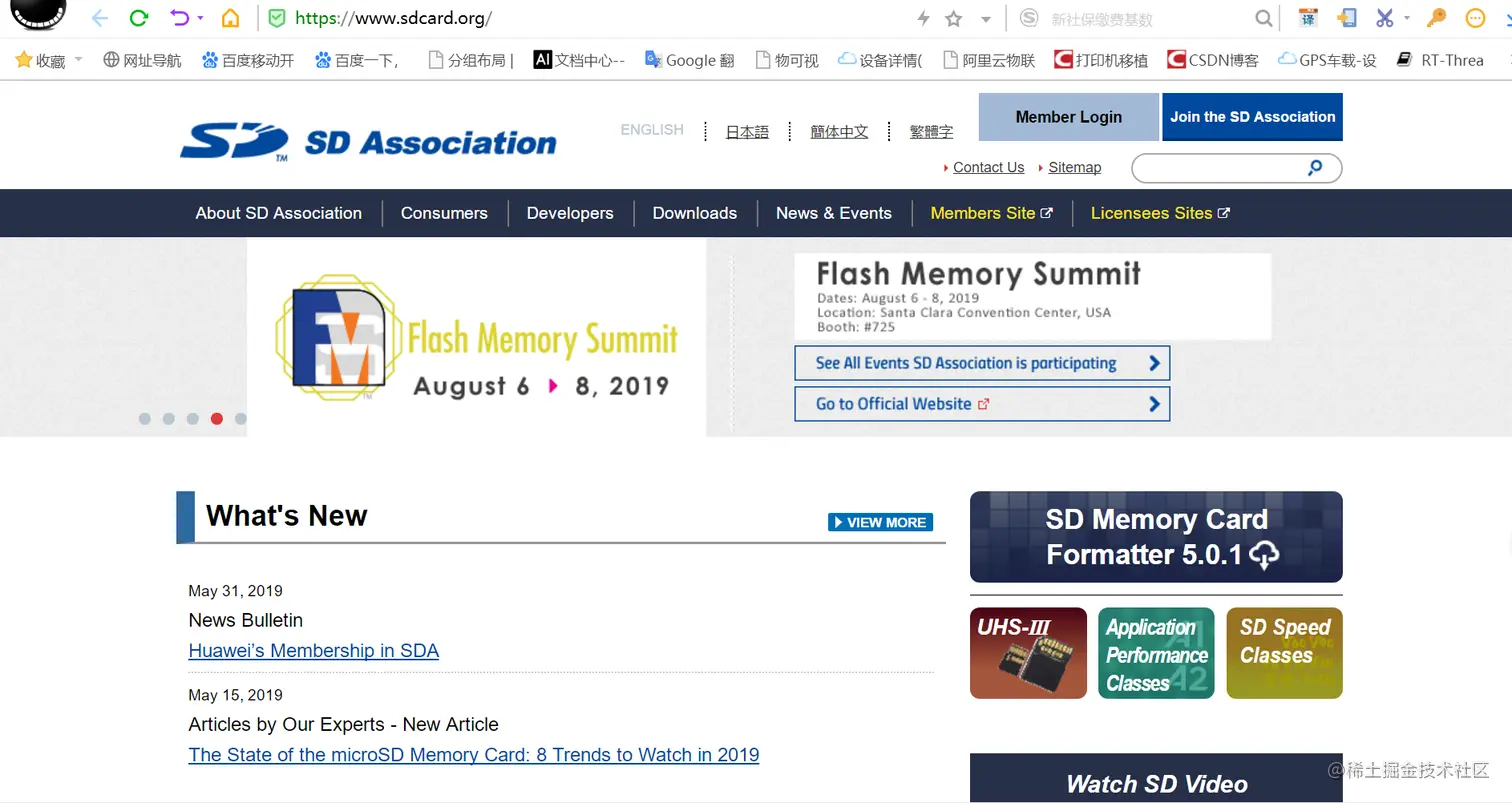Click the send-to-phone extension icon
The height and width of the screenshot is (803, 1512).
[1346, 18]
